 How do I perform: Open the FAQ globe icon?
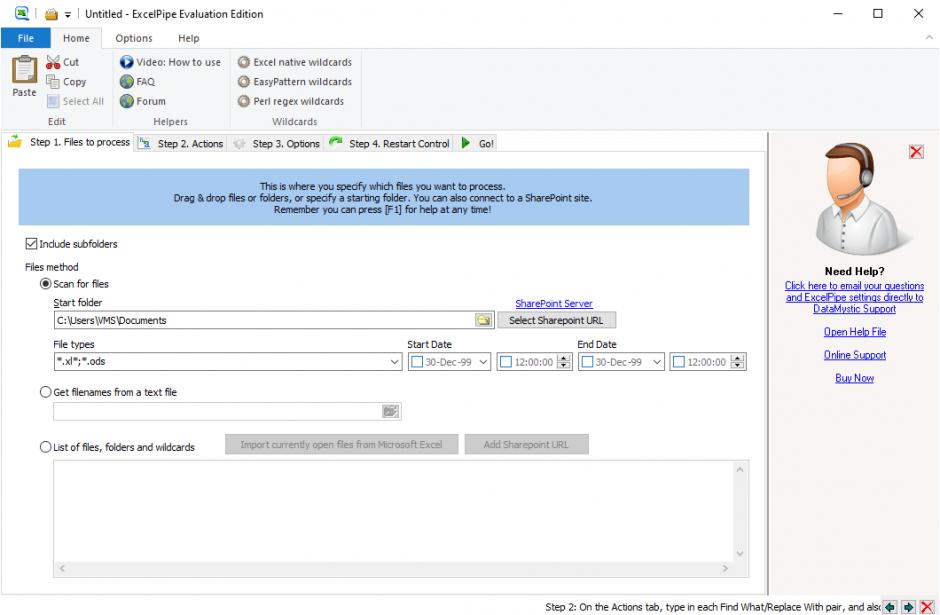[x=126, y=82]
